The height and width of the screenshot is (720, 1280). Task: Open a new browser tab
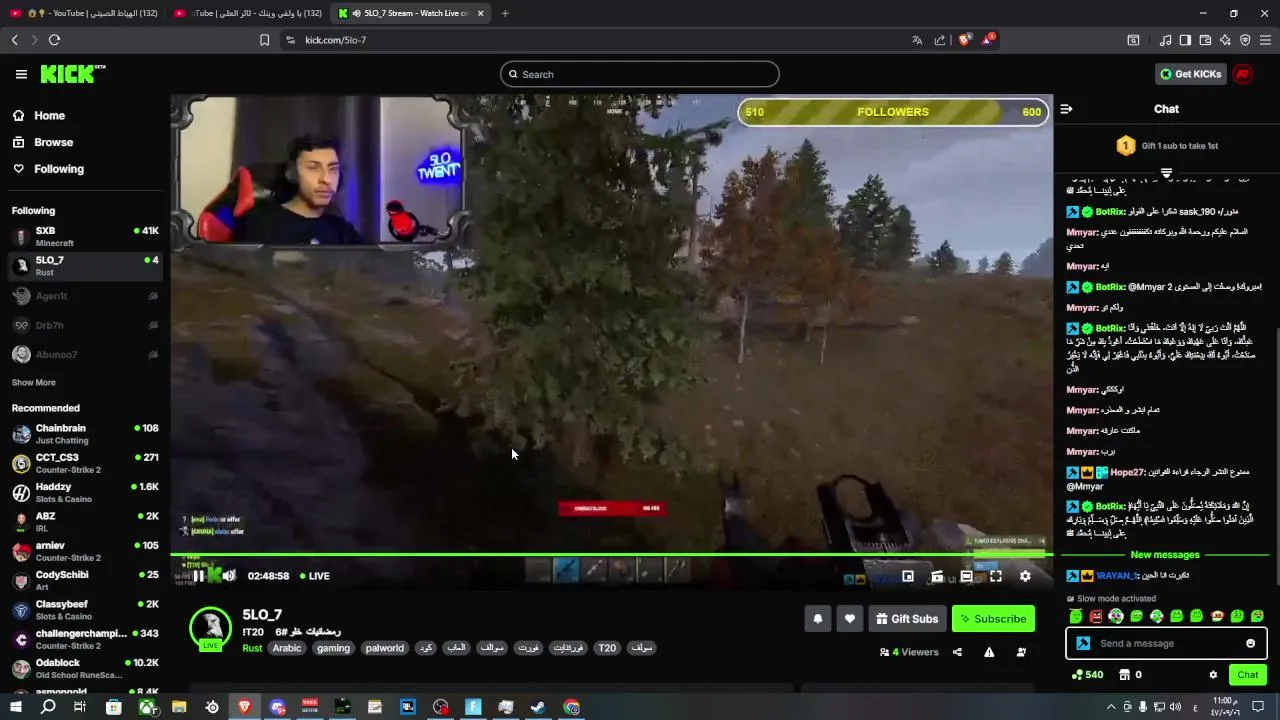(505, 13)
